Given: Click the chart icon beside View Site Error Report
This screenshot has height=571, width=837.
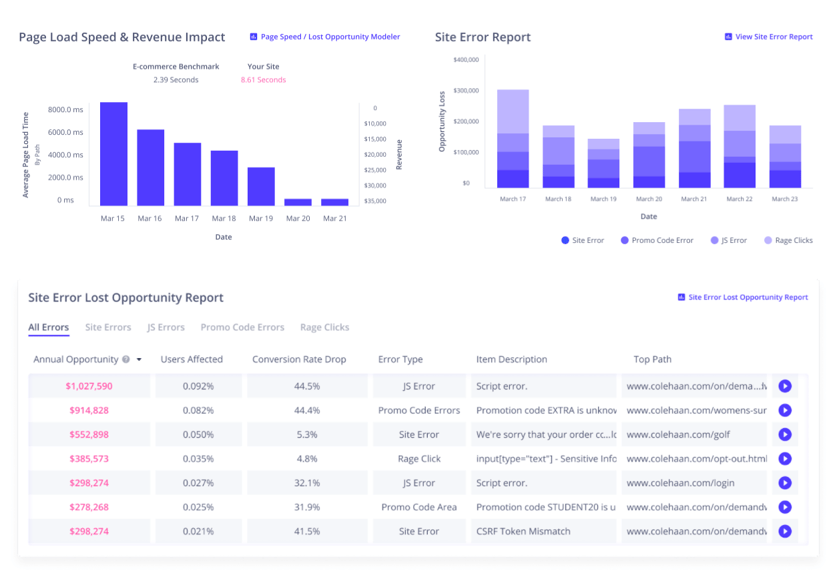Looking at the screenshot, I should (728, 37).
